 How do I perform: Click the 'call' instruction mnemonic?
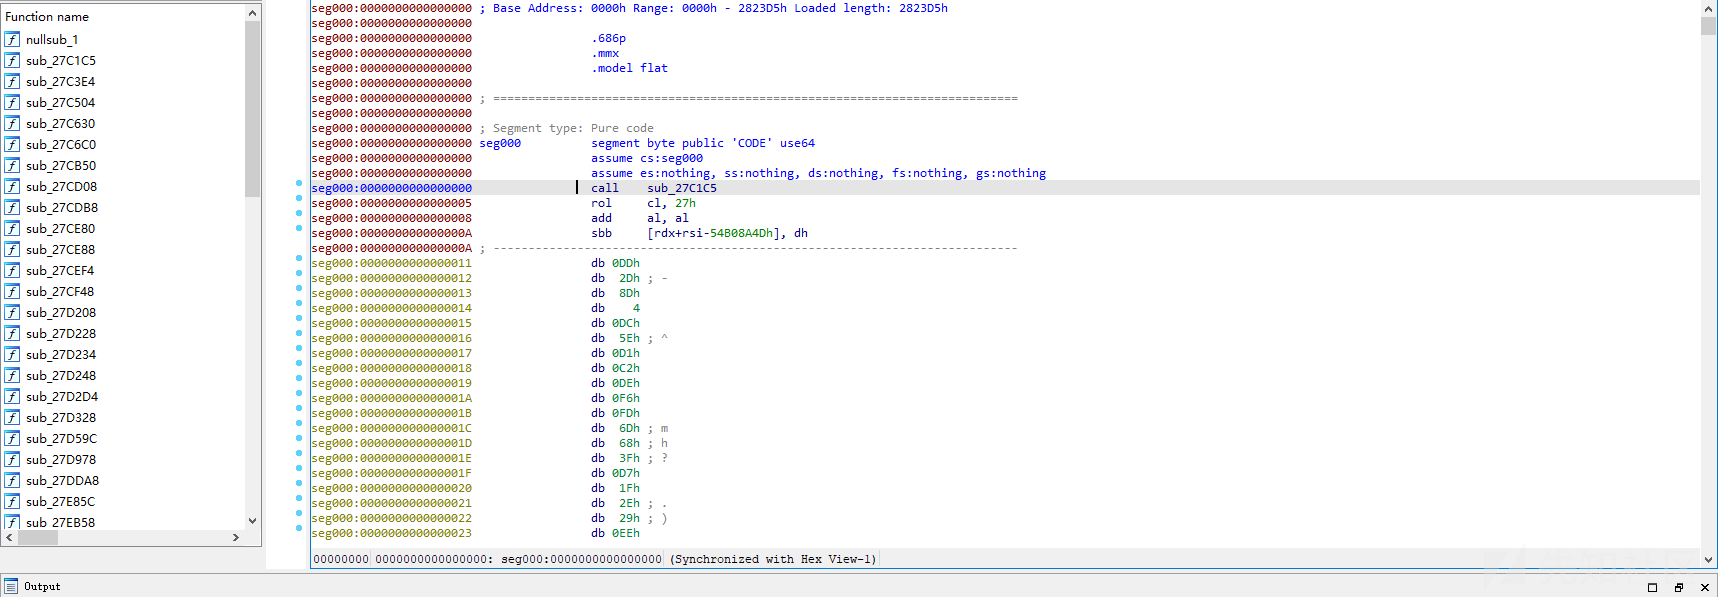605,188
